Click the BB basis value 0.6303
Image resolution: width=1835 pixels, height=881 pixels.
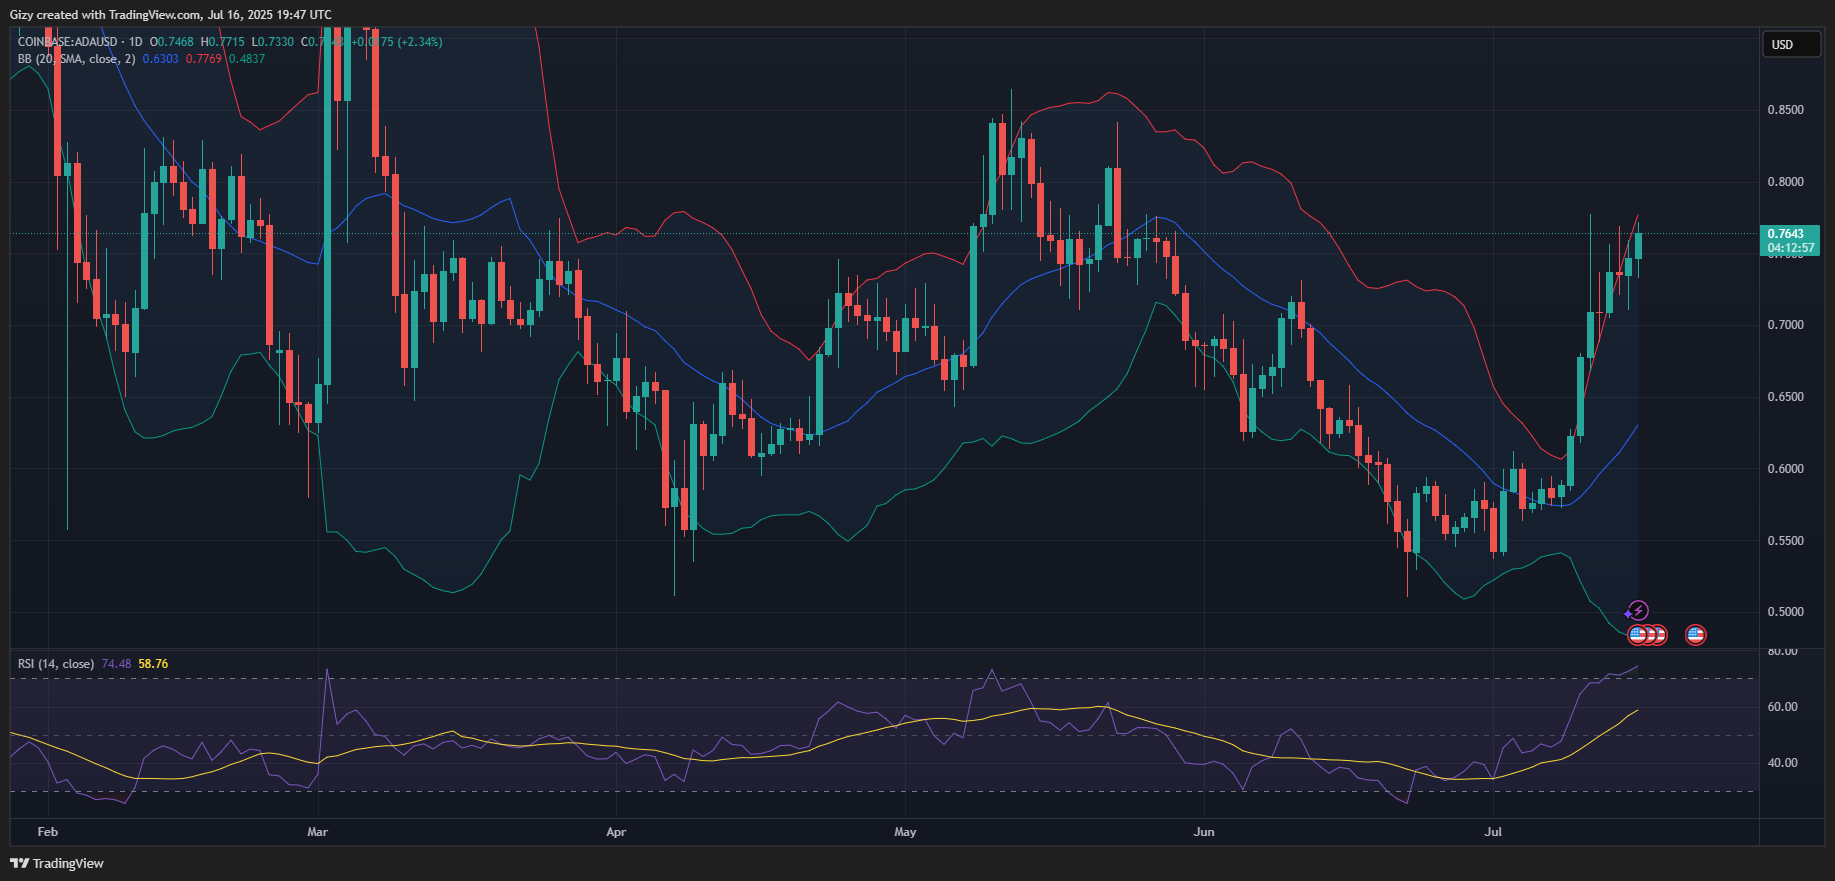click(x=160, y=59)
